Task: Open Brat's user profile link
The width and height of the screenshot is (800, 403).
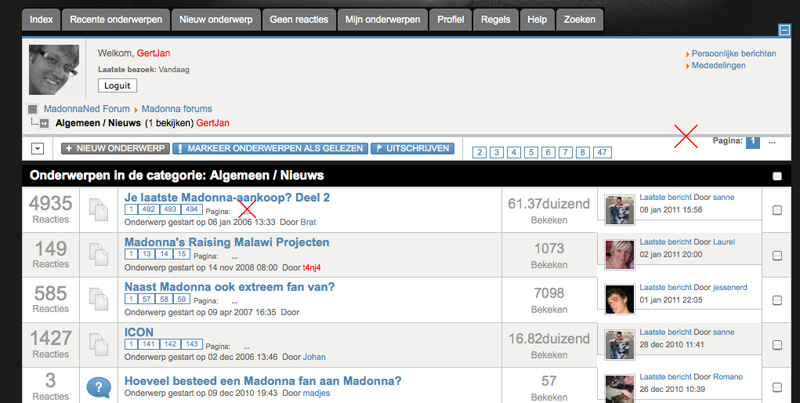Action: pos(308,222)
